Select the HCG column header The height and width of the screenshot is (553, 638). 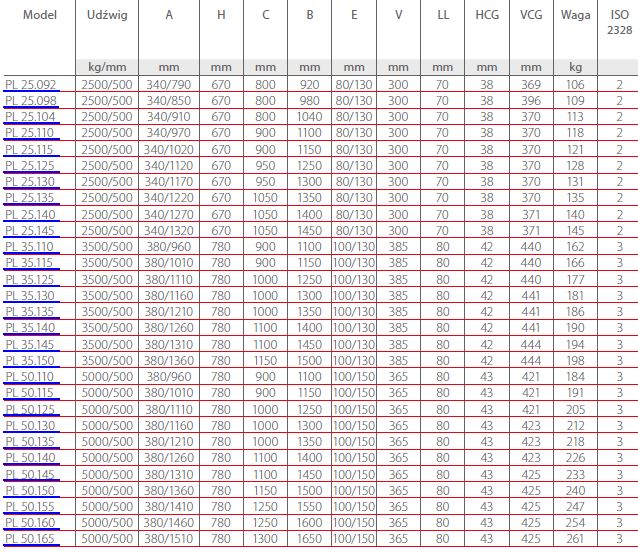487,15
